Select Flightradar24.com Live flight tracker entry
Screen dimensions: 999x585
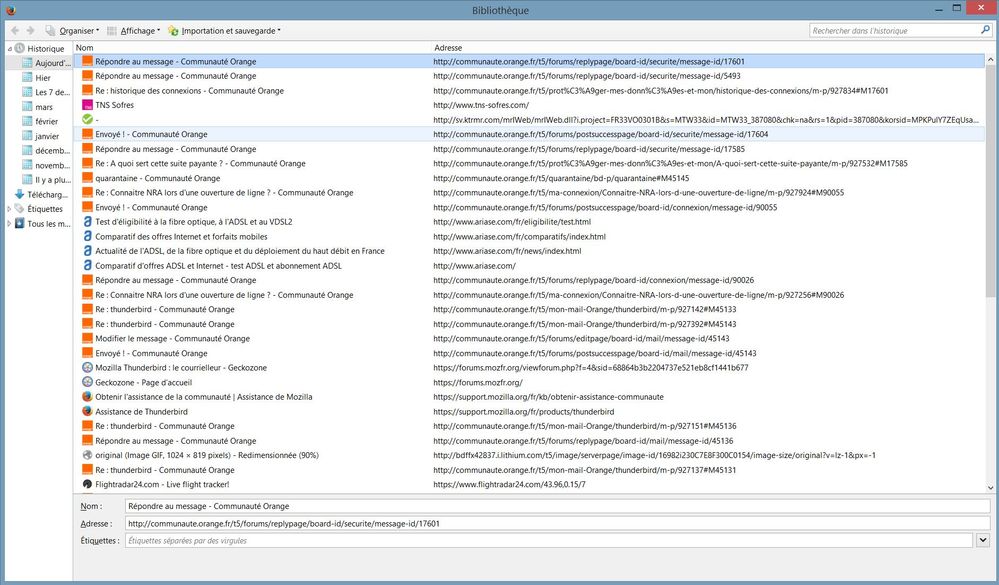[x=529, y=484]
